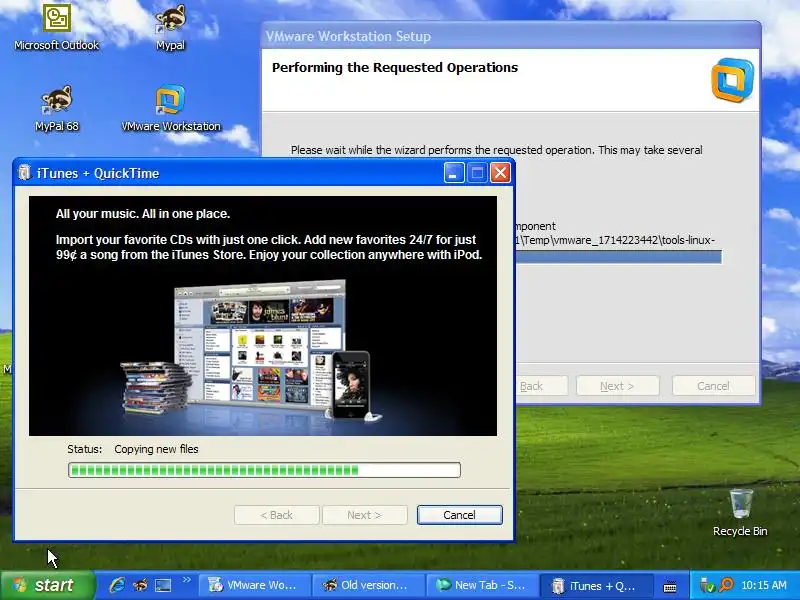Click Cancel in VMware Workstation Setup

tap(713, 386)
